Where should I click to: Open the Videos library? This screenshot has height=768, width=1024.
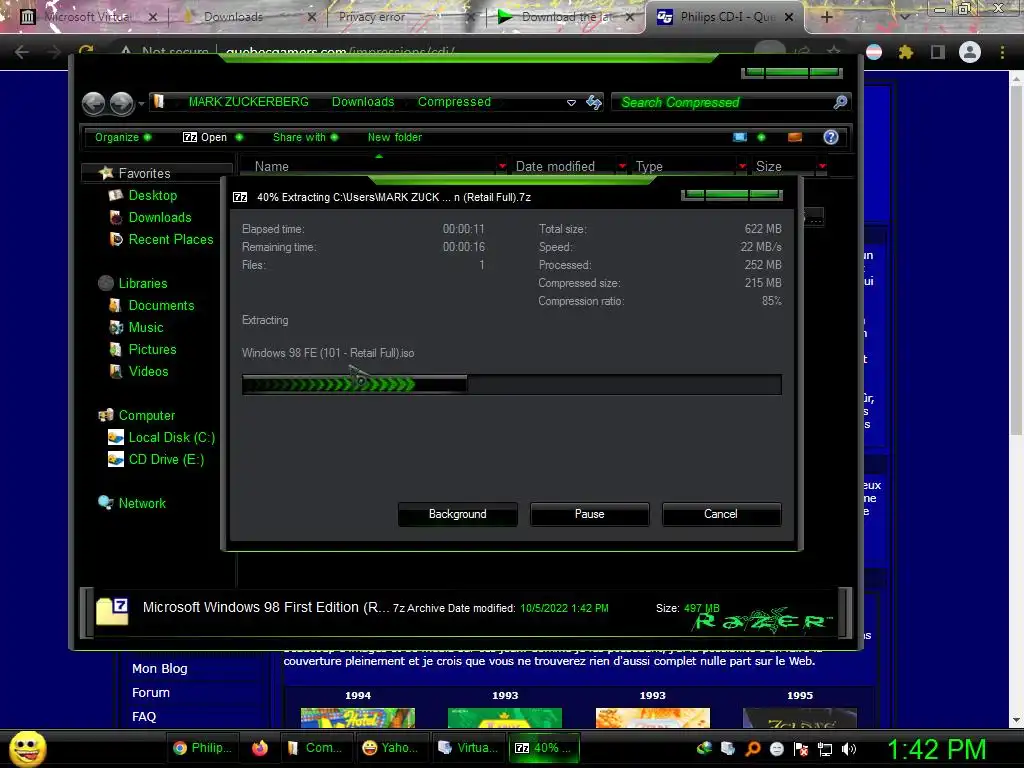pos(148,372)
